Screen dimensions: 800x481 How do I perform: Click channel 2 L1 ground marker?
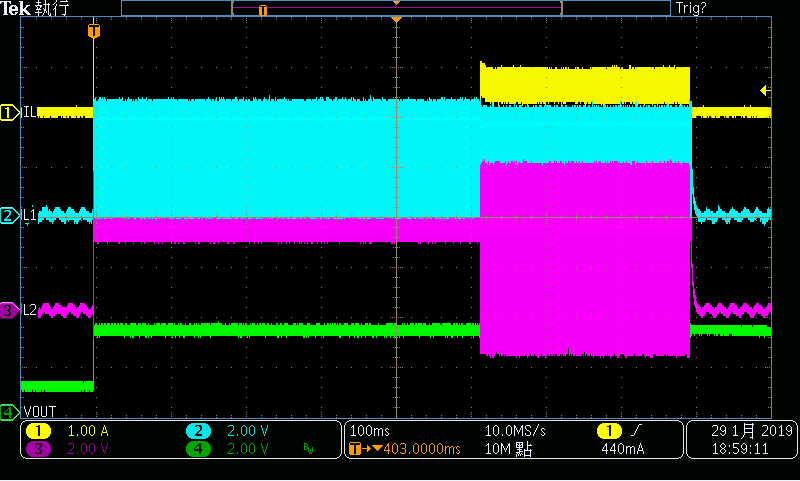(x=10, y=215)
